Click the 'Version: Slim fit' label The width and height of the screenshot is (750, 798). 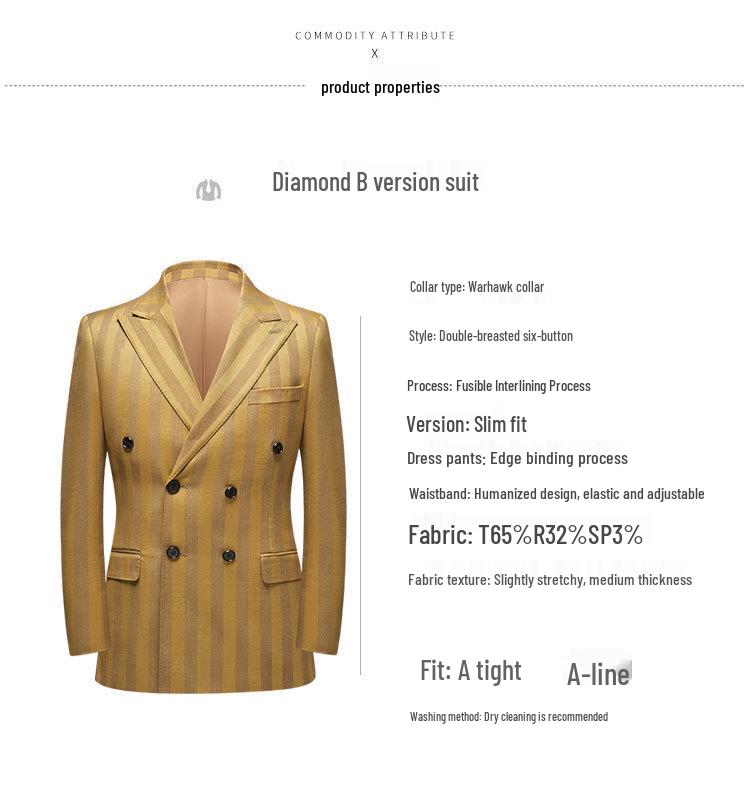click(x=467, y=424)
